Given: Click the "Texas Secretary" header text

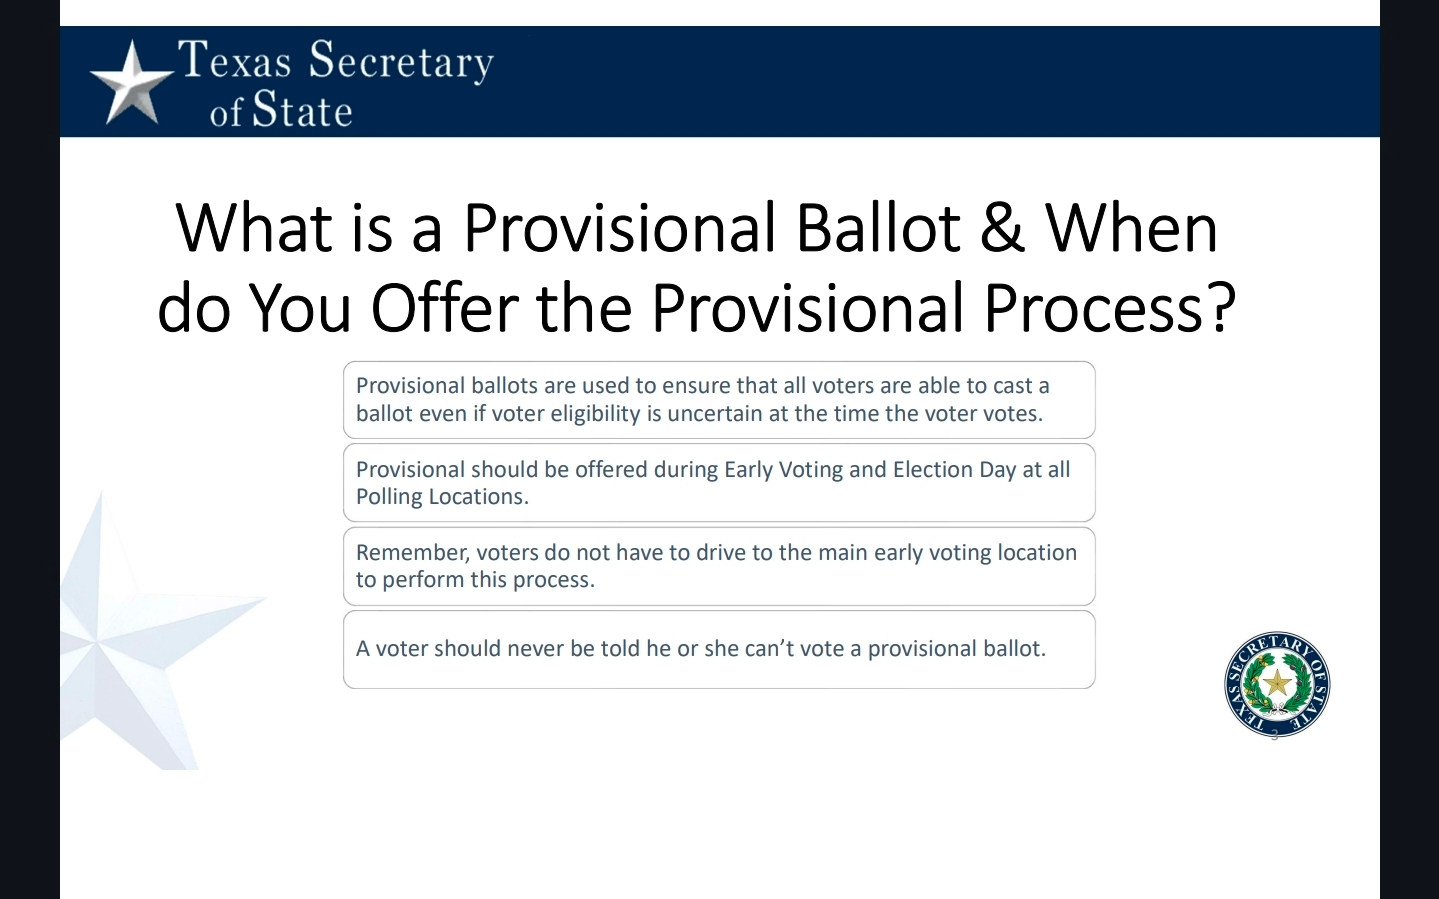Looking at the screenshot, I should point(335,61).
